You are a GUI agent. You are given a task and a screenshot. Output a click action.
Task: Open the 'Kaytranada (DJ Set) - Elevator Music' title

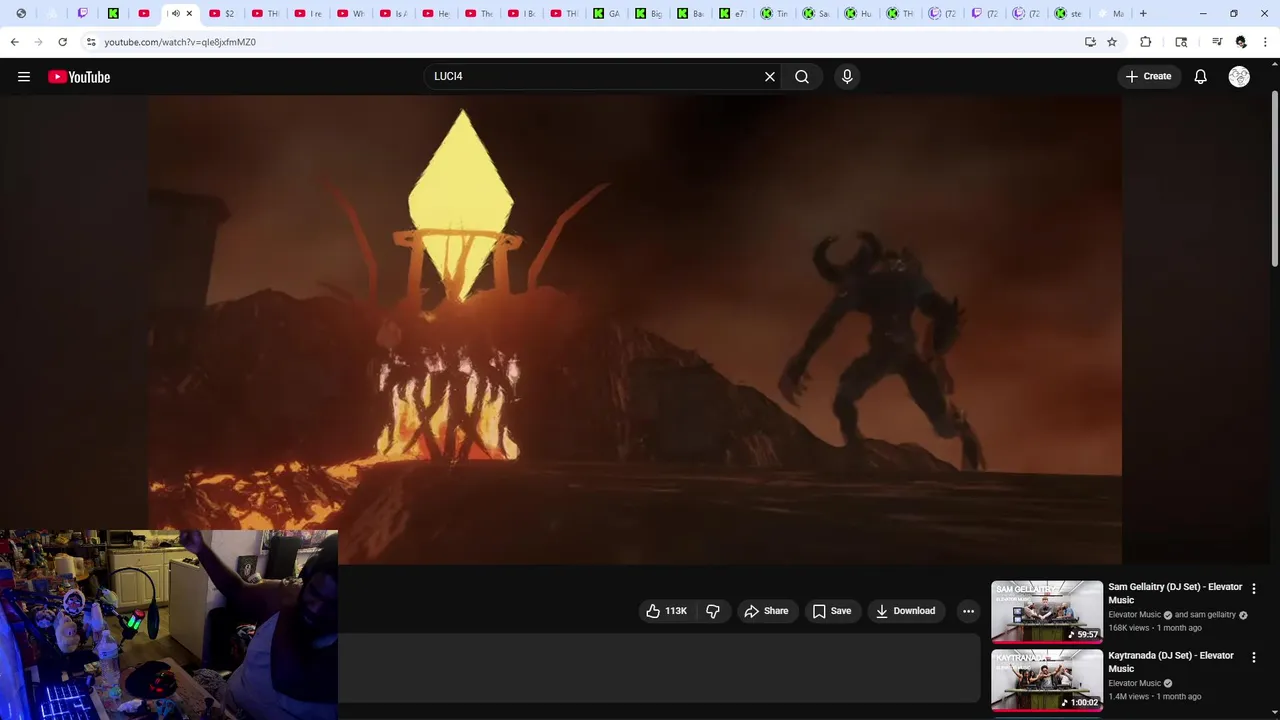(x=1171, y=662)
